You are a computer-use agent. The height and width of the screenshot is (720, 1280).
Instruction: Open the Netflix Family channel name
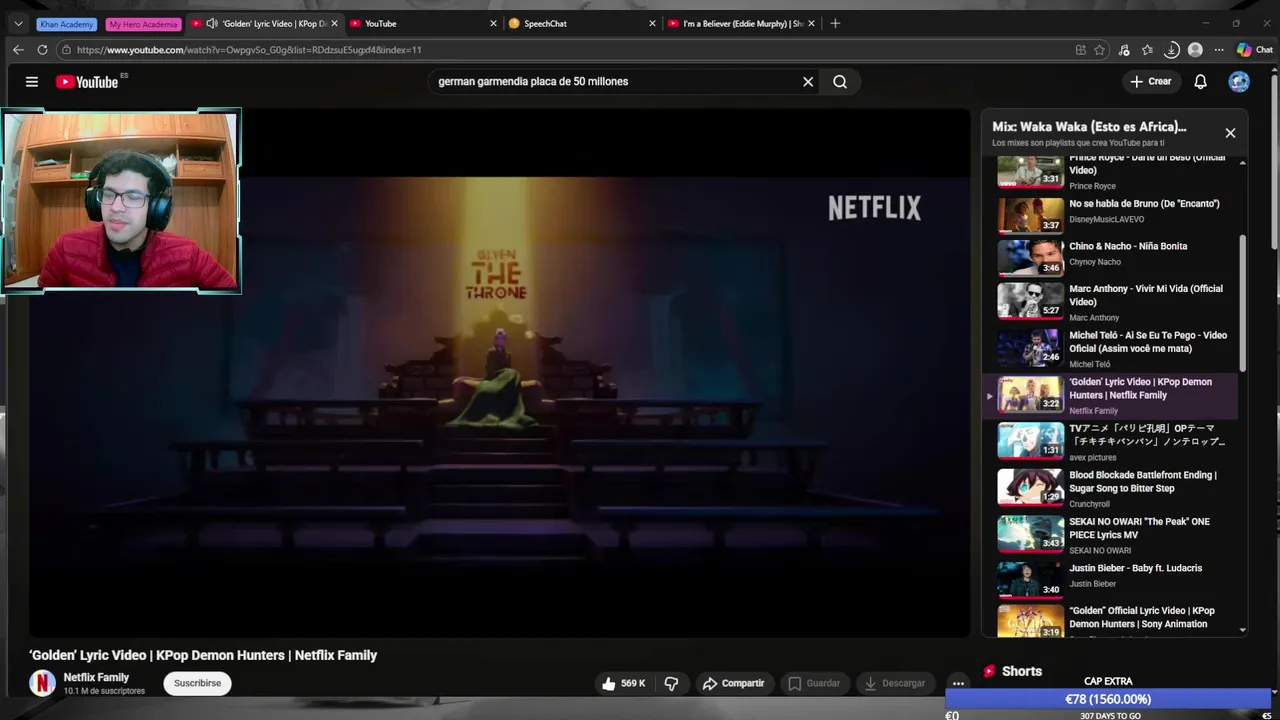(x=96, y=677)
